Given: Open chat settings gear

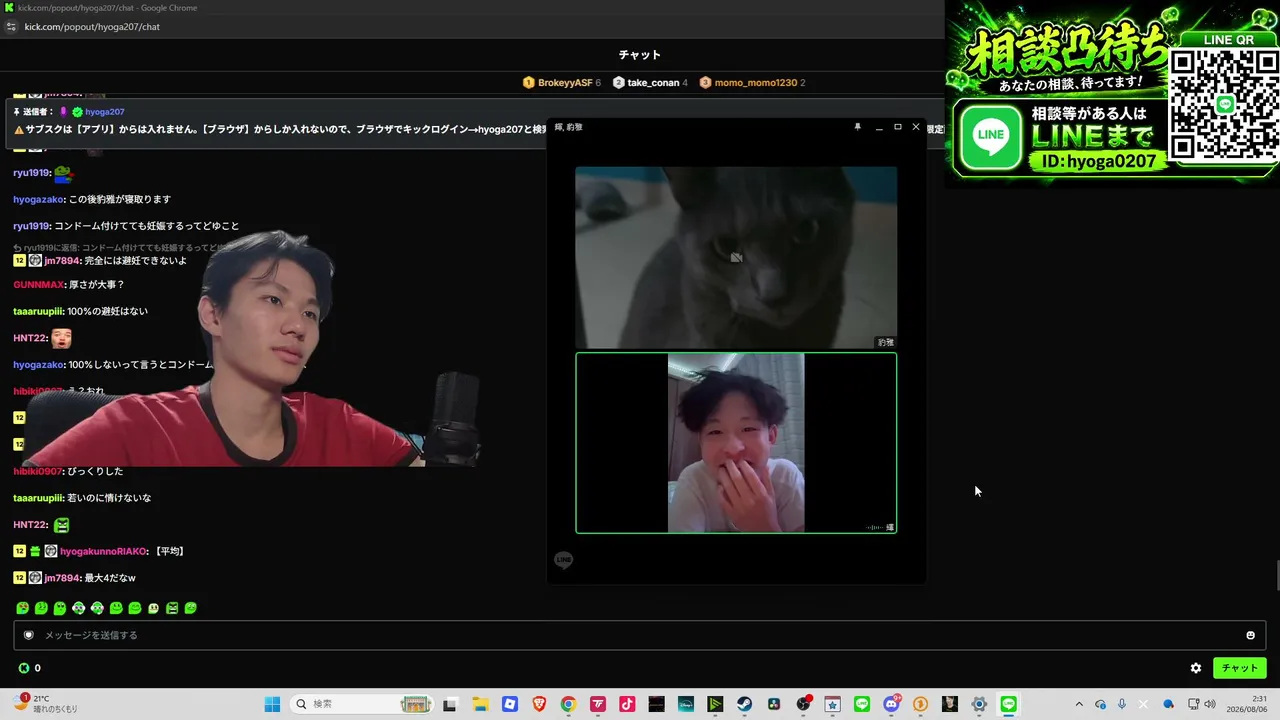Looking at the screenshot, I should click(1196, 668).
